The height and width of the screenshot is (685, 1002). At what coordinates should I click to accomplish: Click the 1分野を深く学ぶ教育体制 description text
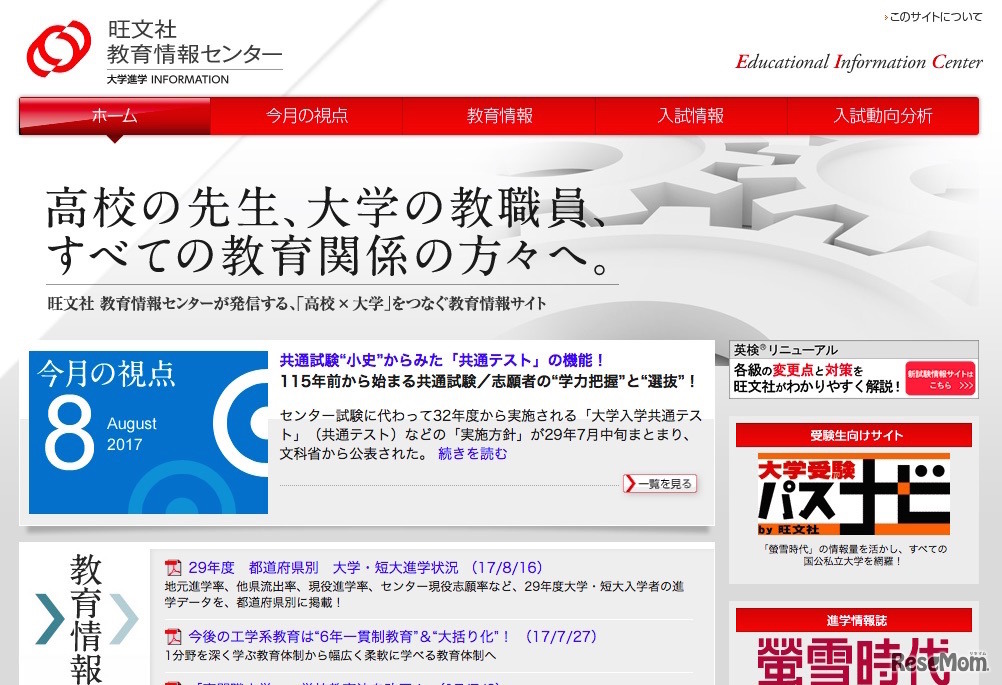tap(330, 656)
